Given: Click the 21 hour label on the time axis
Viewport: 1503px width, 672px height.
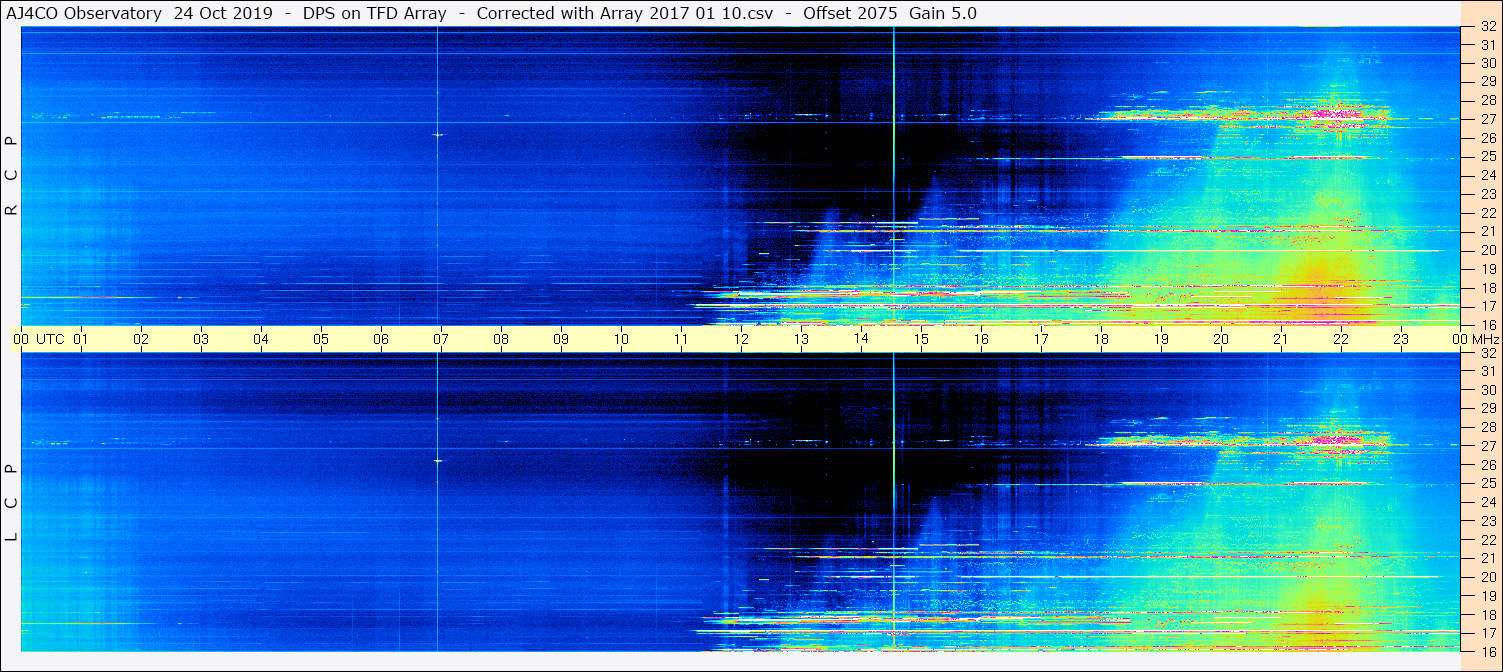Looking at the screenshot, I should coord(1280,339).
